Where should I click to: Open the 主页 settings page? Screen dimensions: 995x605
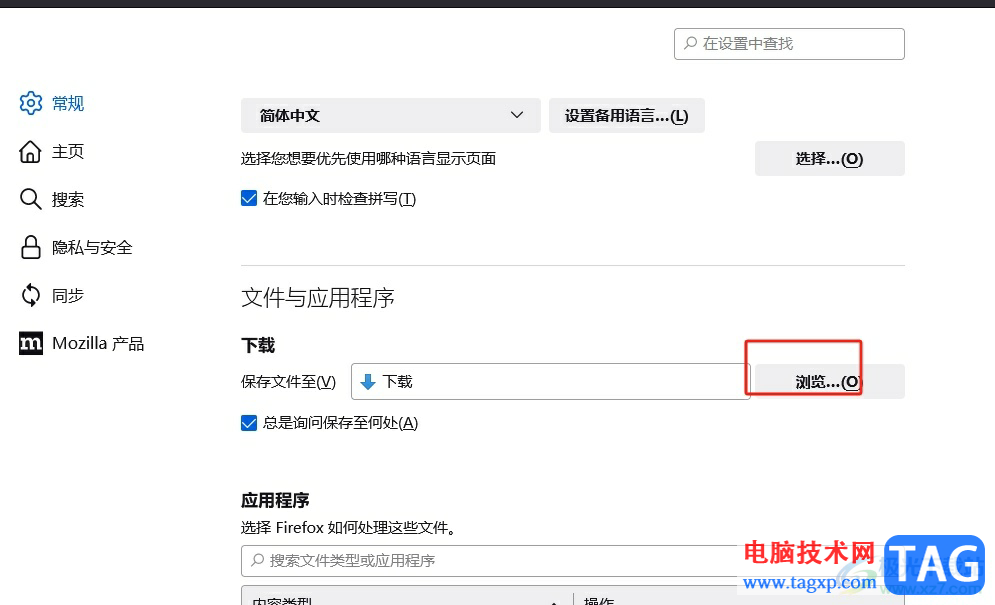64,151
